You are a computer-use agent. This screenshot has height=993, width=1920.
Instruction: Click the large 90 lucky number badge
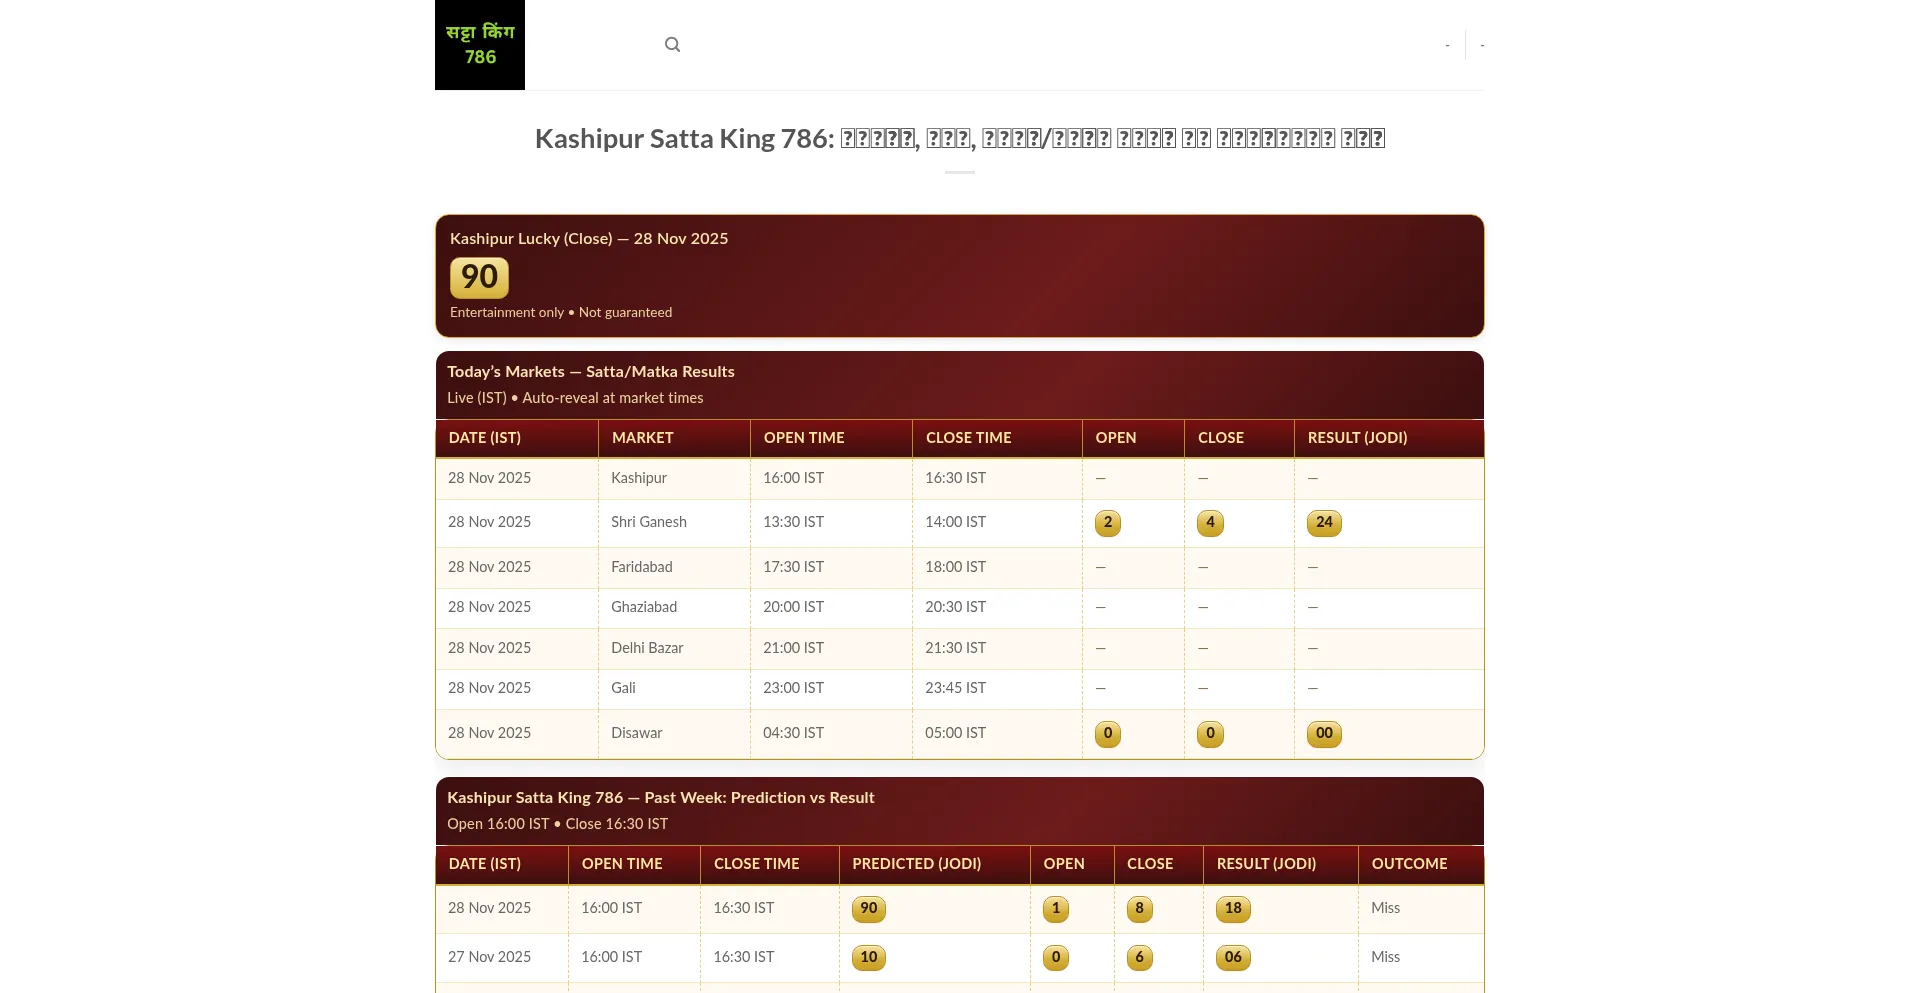[x=479, y=277]
